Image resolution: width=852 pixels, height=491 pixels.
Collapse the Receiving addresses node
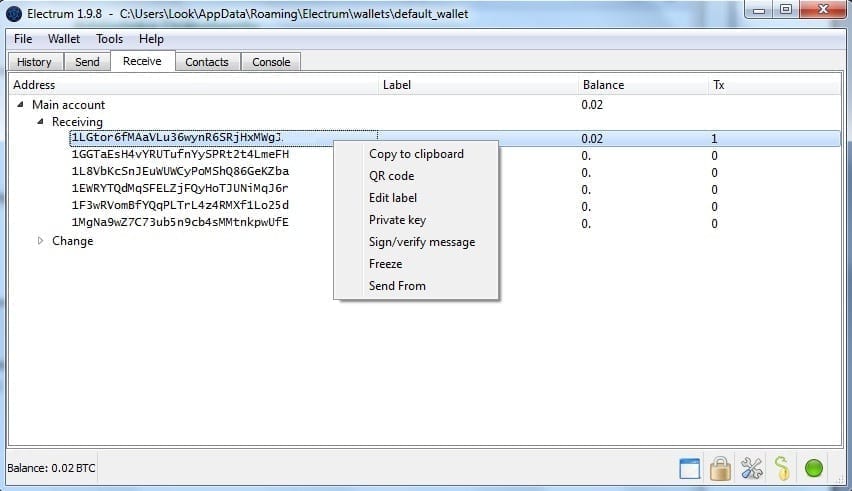pos(40,122)
